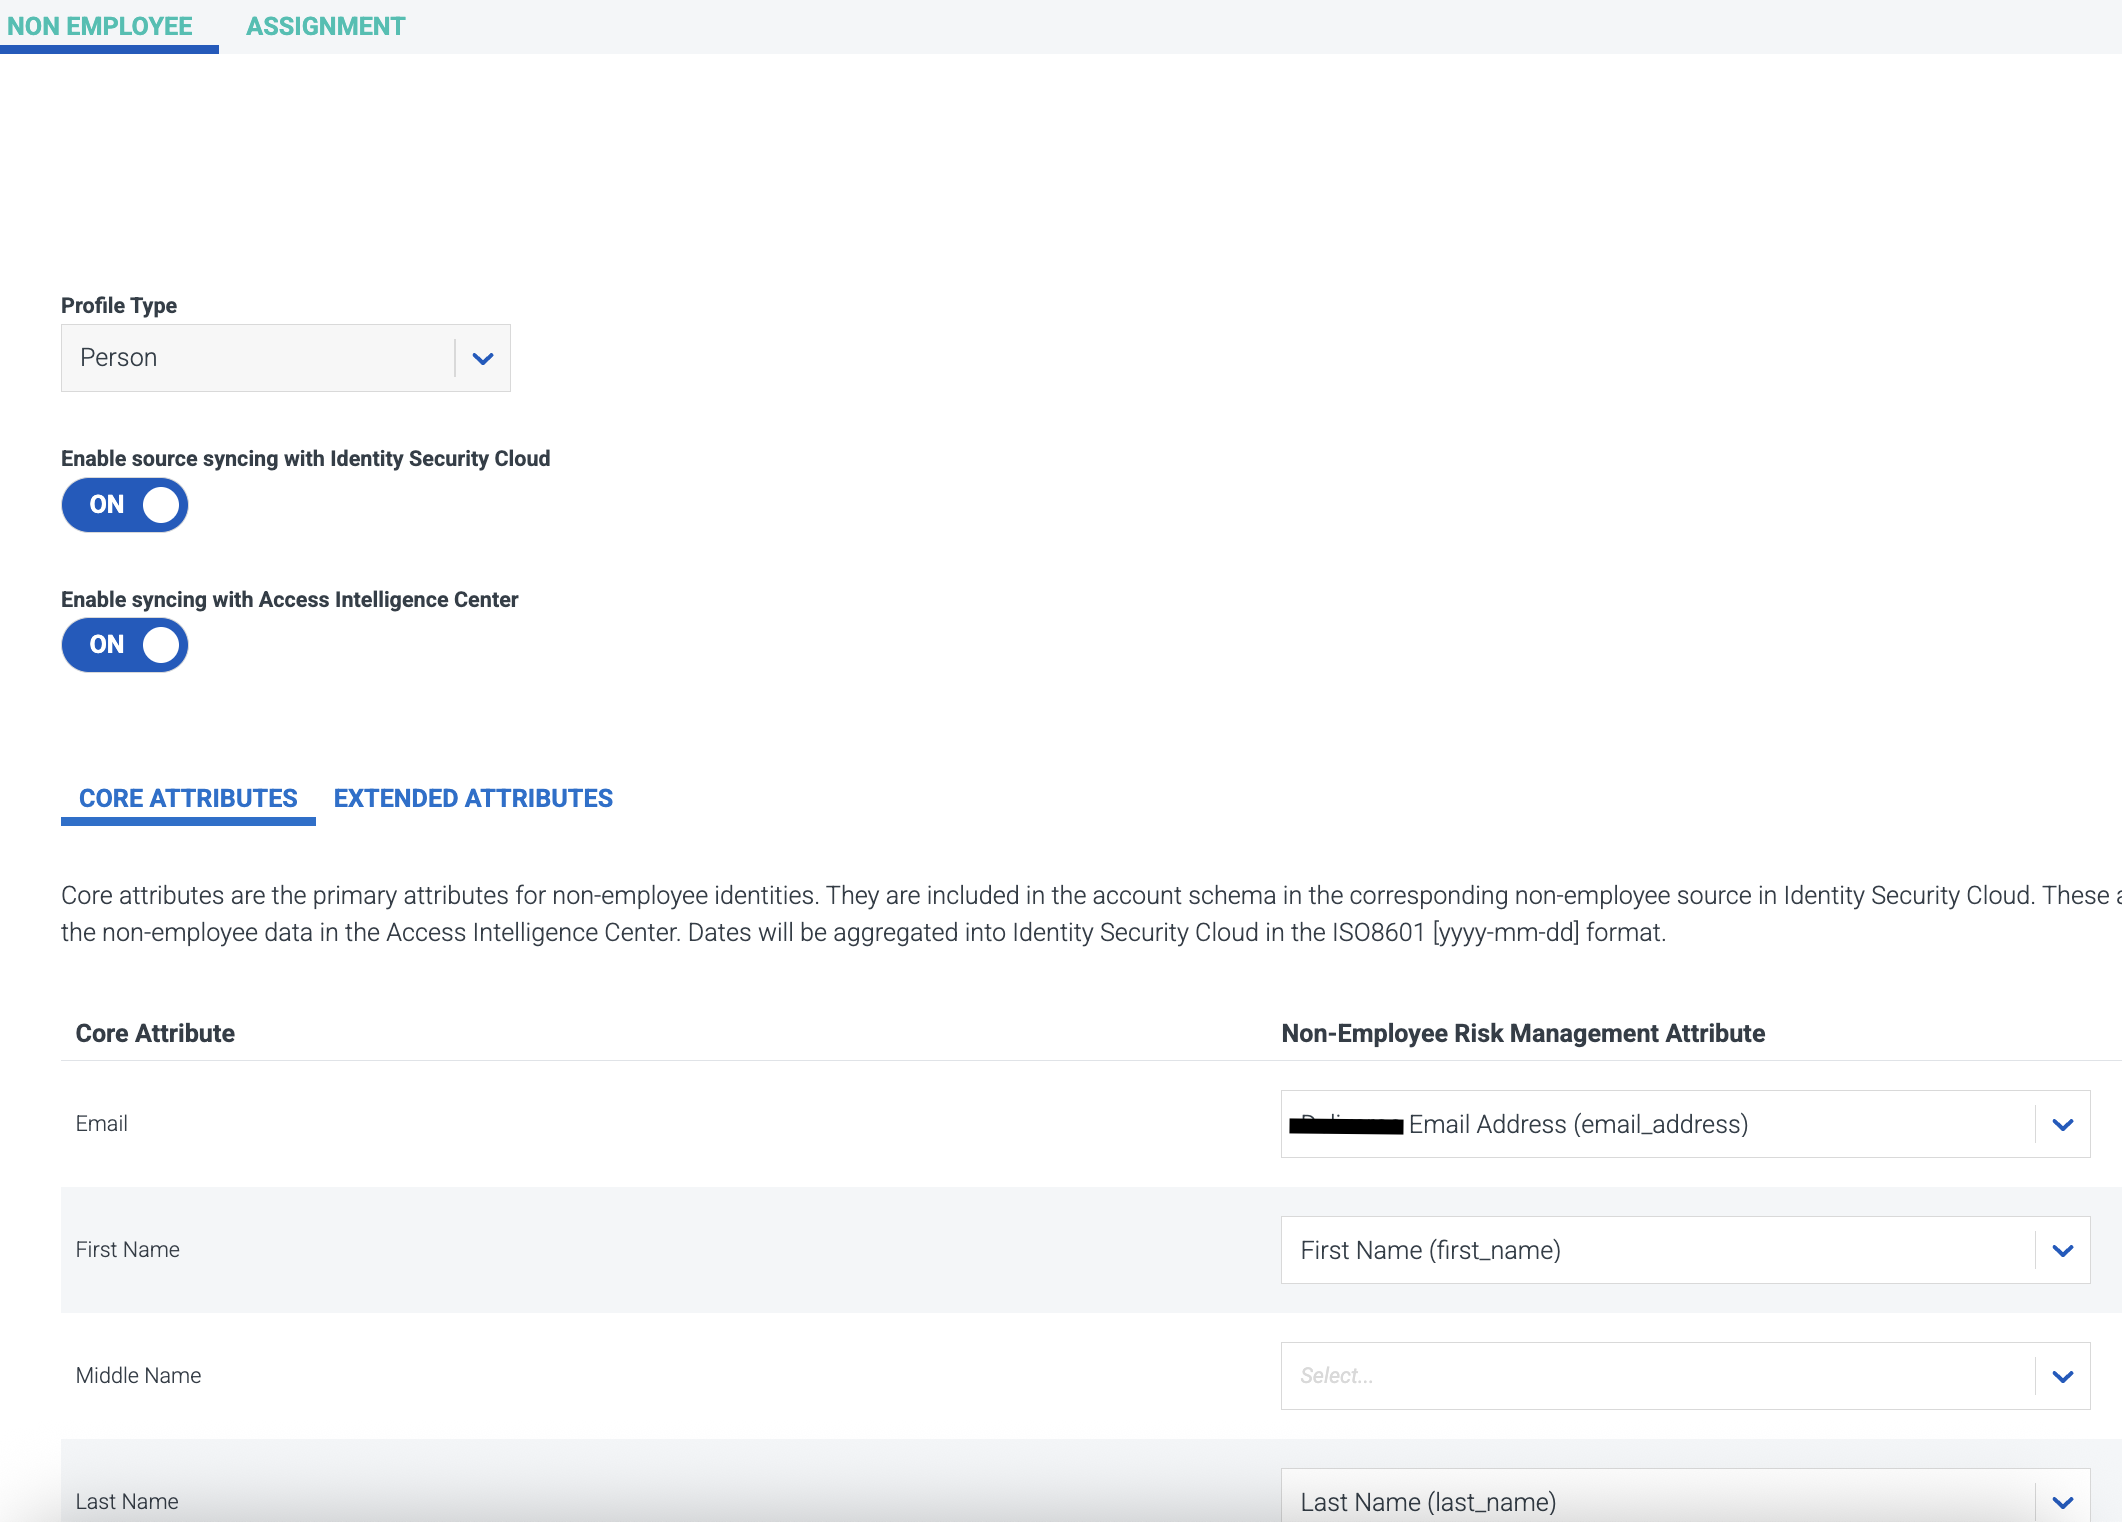Open the EXTENDED ATTRIBUTES tab
2122x1522 pixels.
pyautogui.click(x=473, y=798)
